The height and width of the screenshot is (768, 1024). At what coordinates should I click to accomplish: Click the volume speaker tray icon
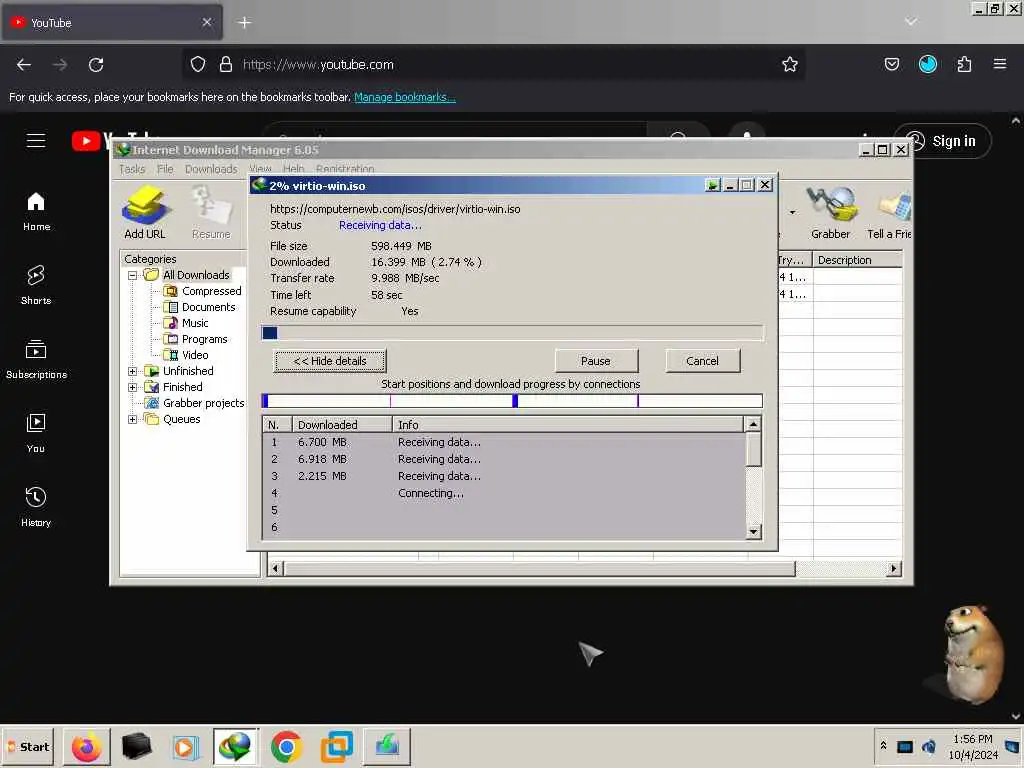point(929,746)
